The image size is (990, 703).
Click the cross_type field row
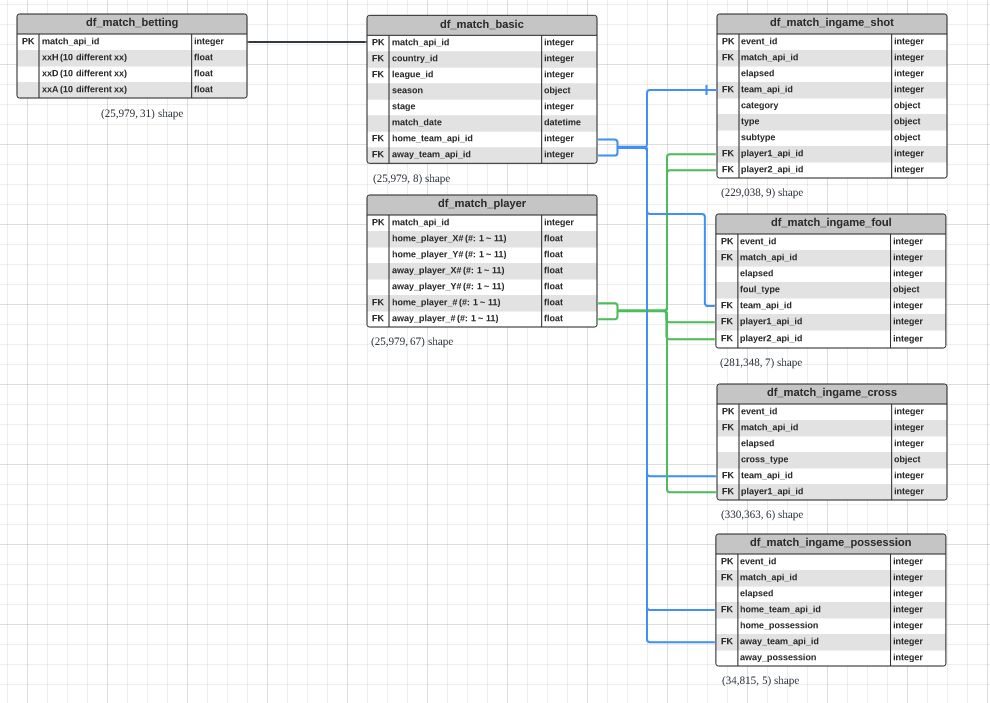click(814, 459)
